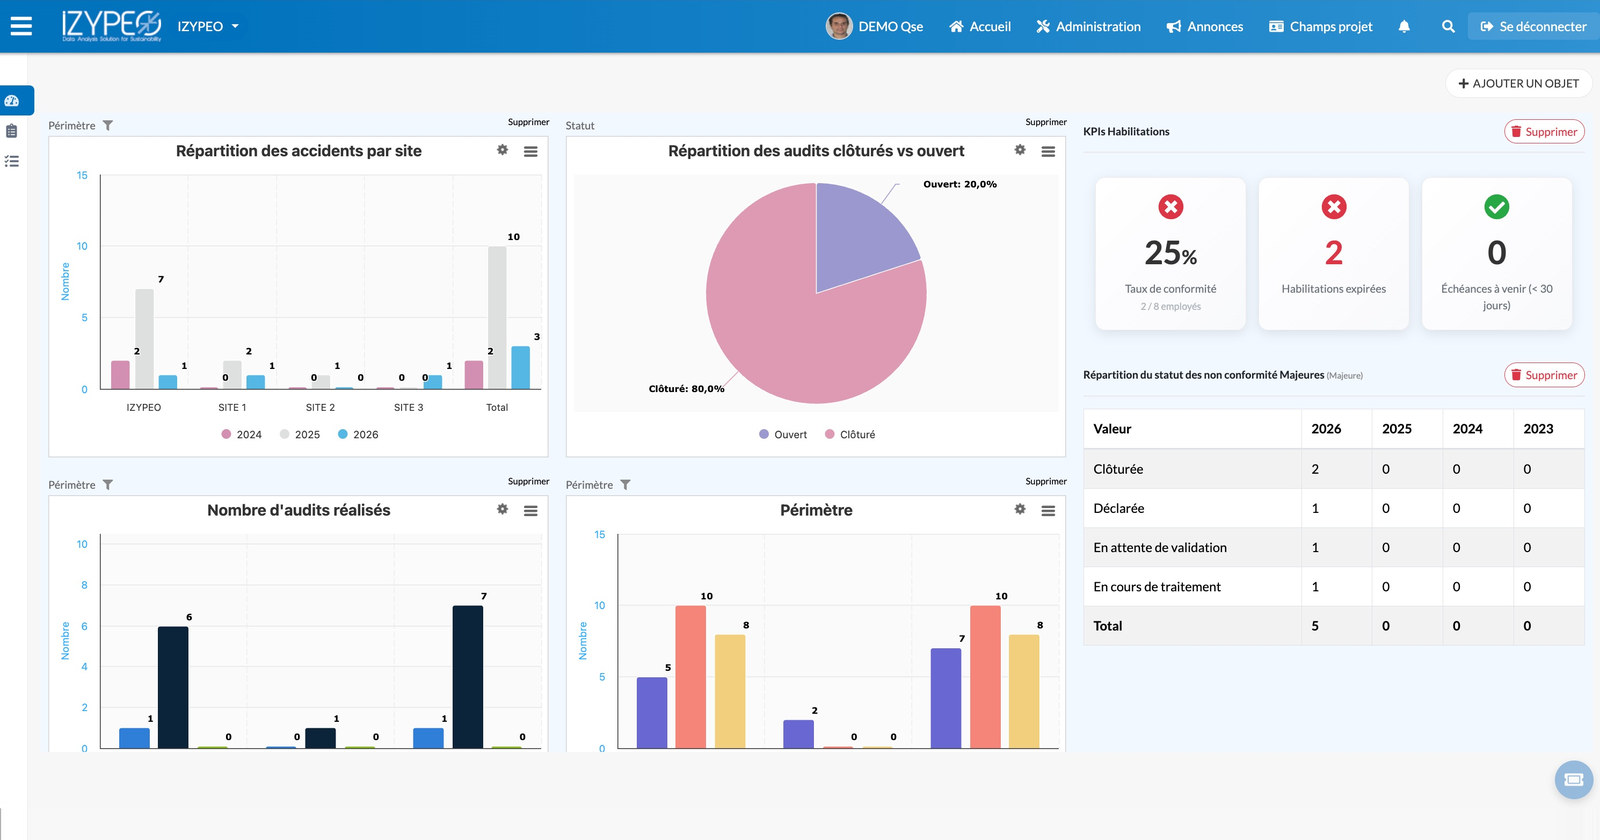Click the Habilitations expirées card
This screenshot has height=840, width=1600.
tap(1334, 254)
